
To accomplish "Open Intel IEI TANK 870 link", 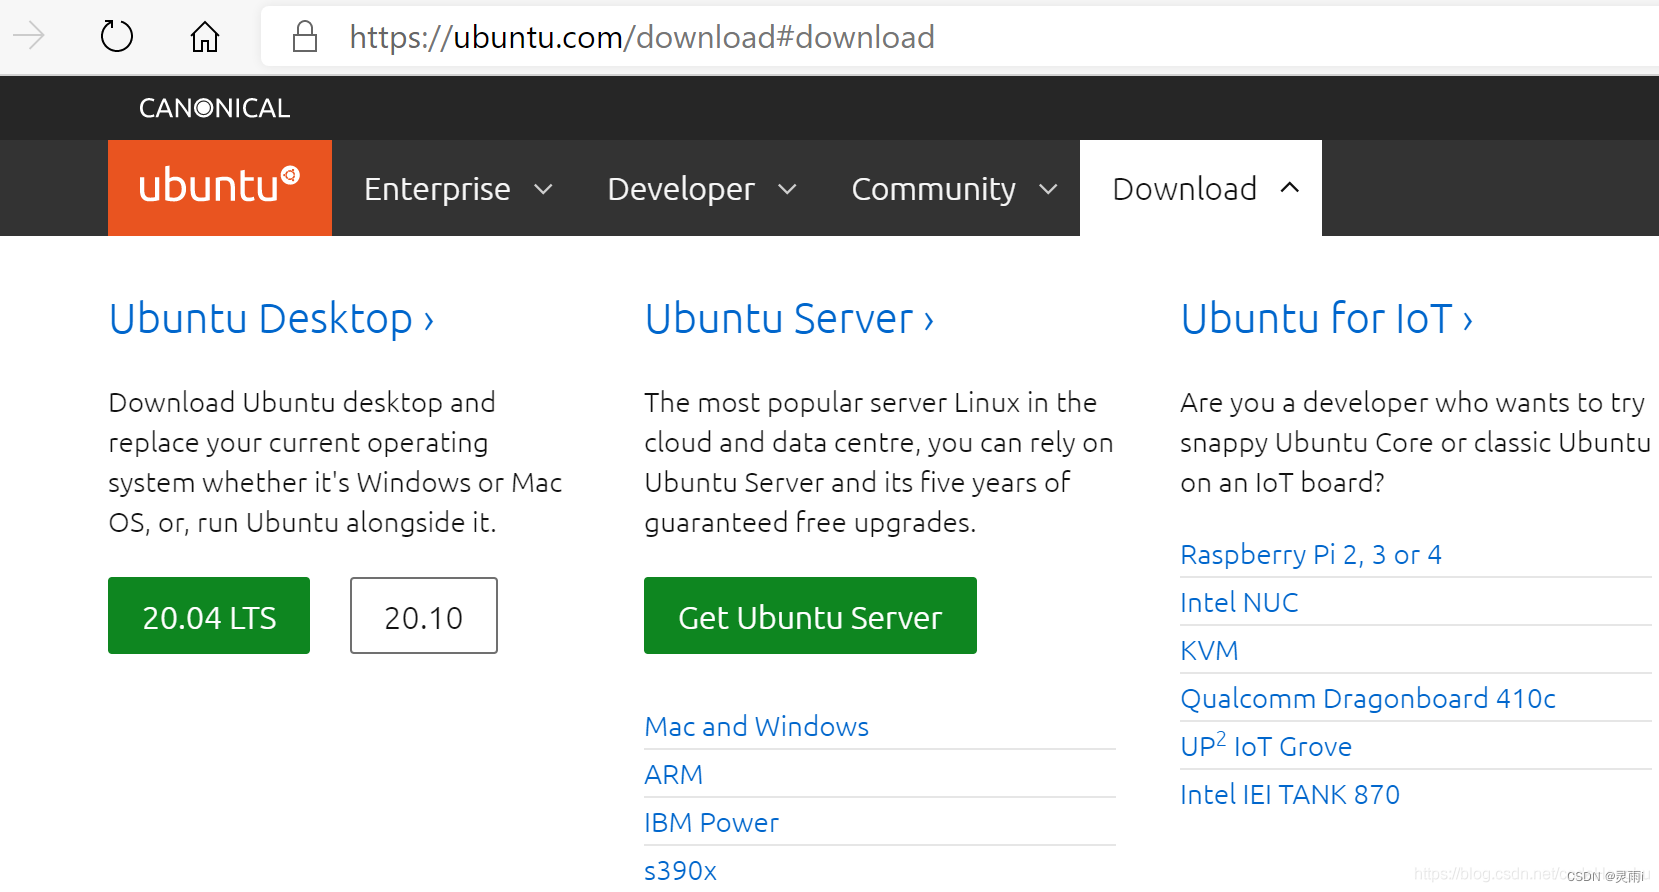I will coord(1290,795).
